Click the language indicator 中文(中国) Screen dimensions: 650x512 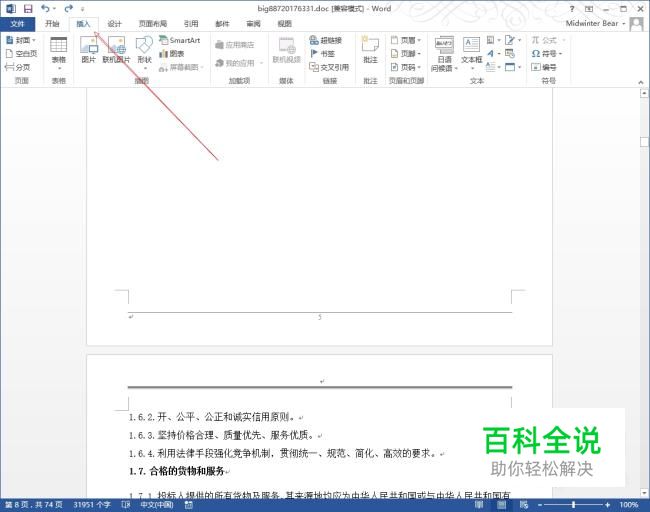pos(157,505)
